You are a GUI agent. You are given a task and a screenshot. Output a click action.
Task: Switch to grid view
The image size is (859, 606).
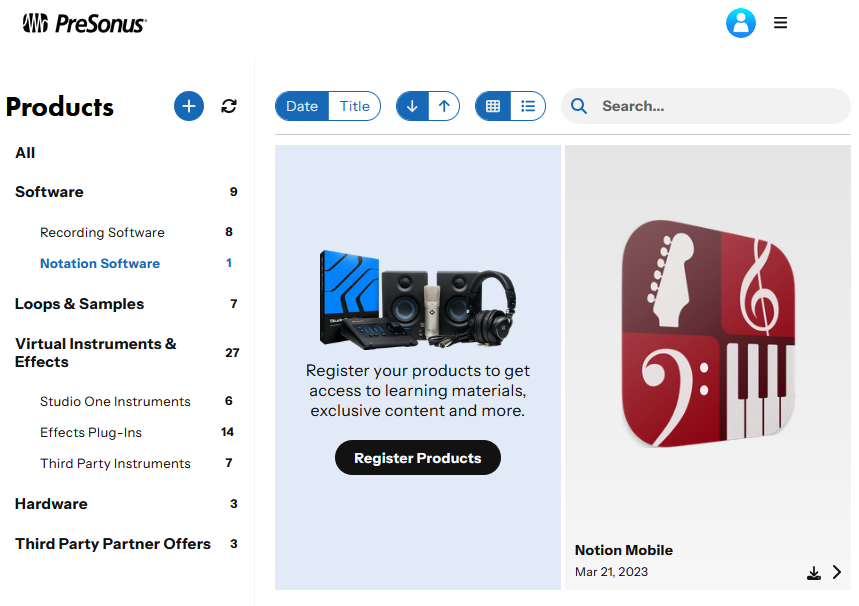pyautogui.click(x=493, y=106)
